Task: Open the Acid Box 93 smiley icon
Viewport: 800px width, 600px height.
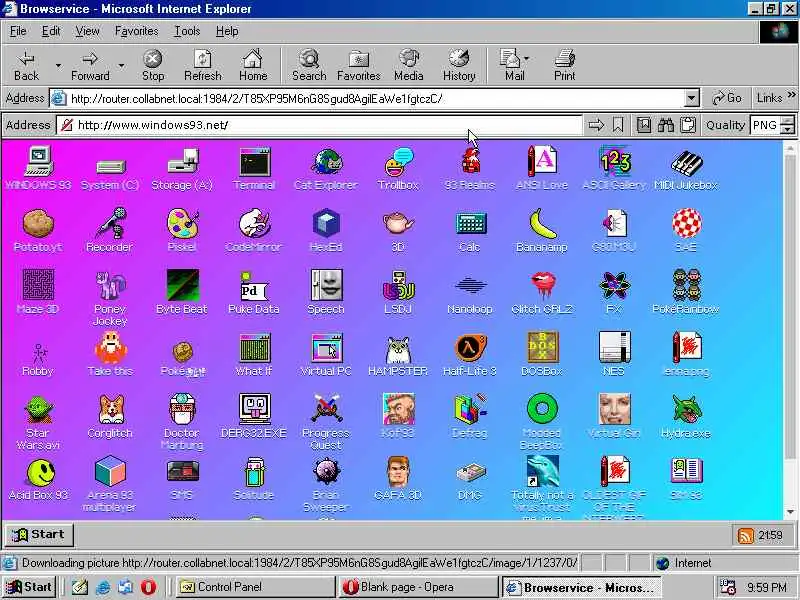Action: click(x=39, y=479)
